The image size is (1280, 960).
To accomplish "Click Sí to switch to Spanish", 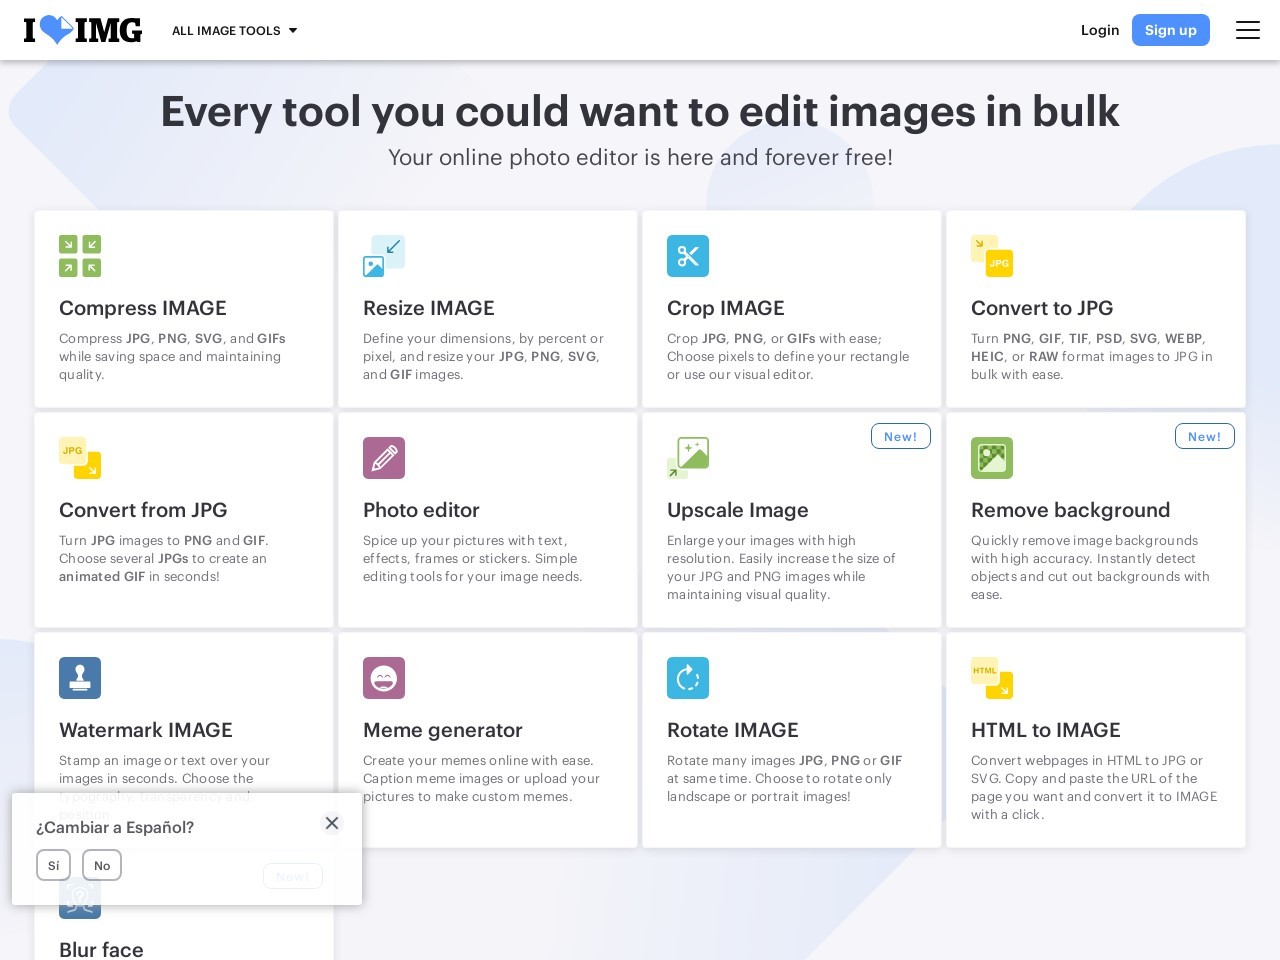I will [53, 865].
